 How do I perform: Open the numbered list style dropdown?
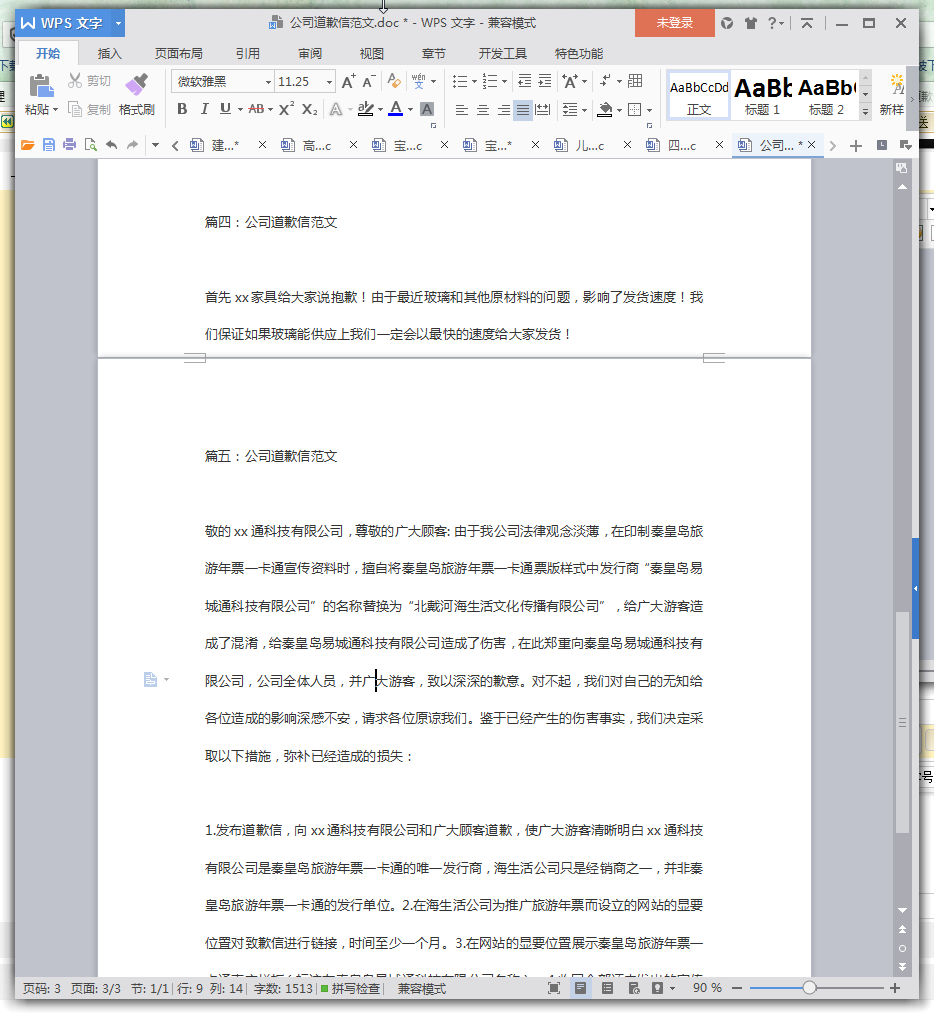click(505, 81)
